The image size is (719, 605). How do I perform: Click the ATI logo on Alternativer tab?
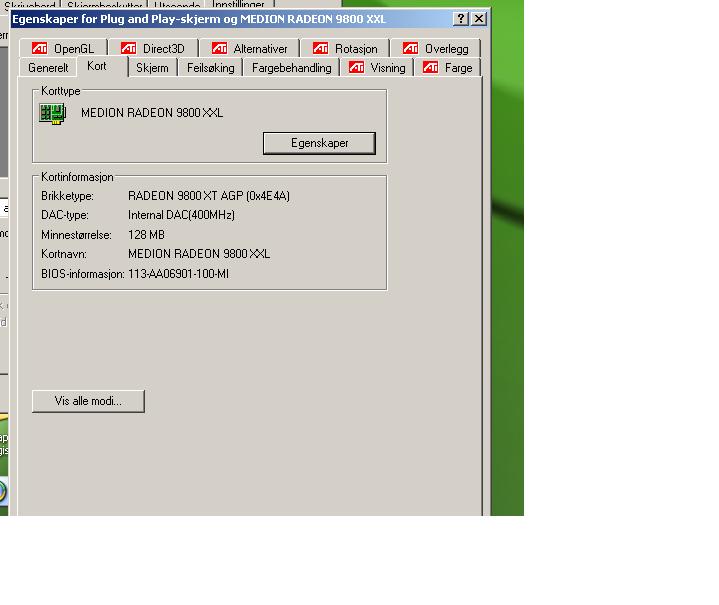220,48
